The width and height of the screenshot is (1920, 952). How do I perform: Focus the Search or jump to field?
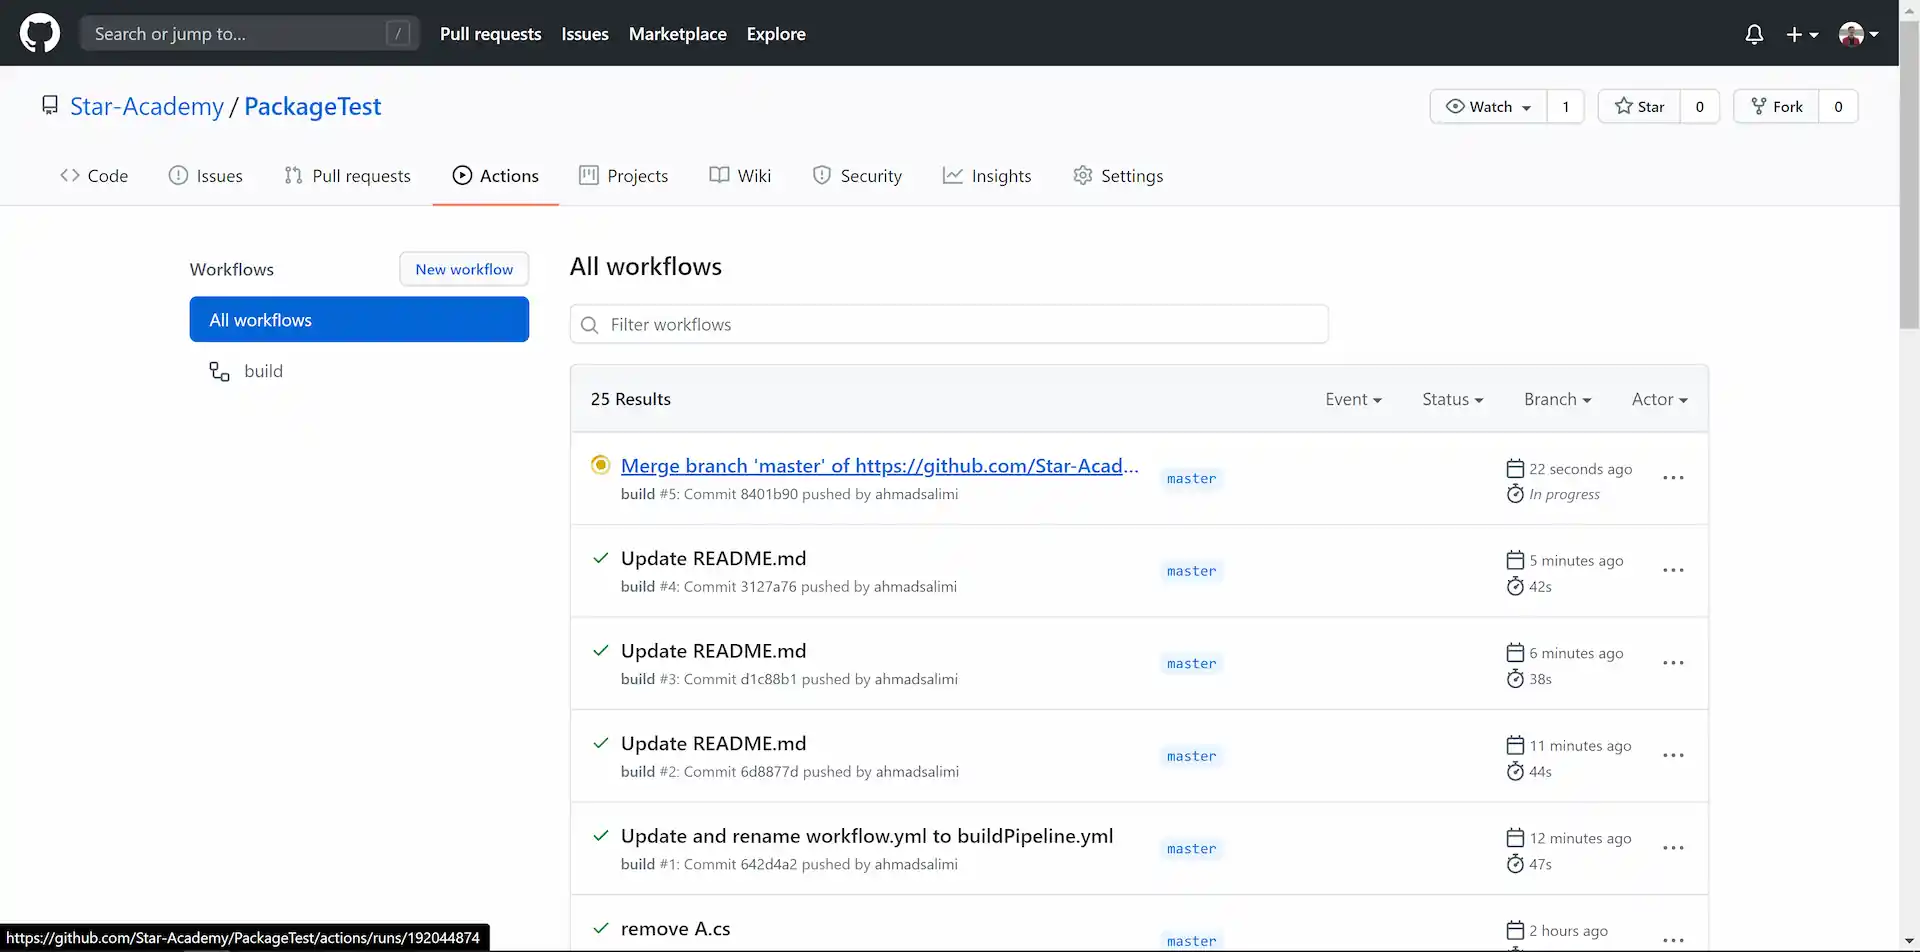click(250, 34)
